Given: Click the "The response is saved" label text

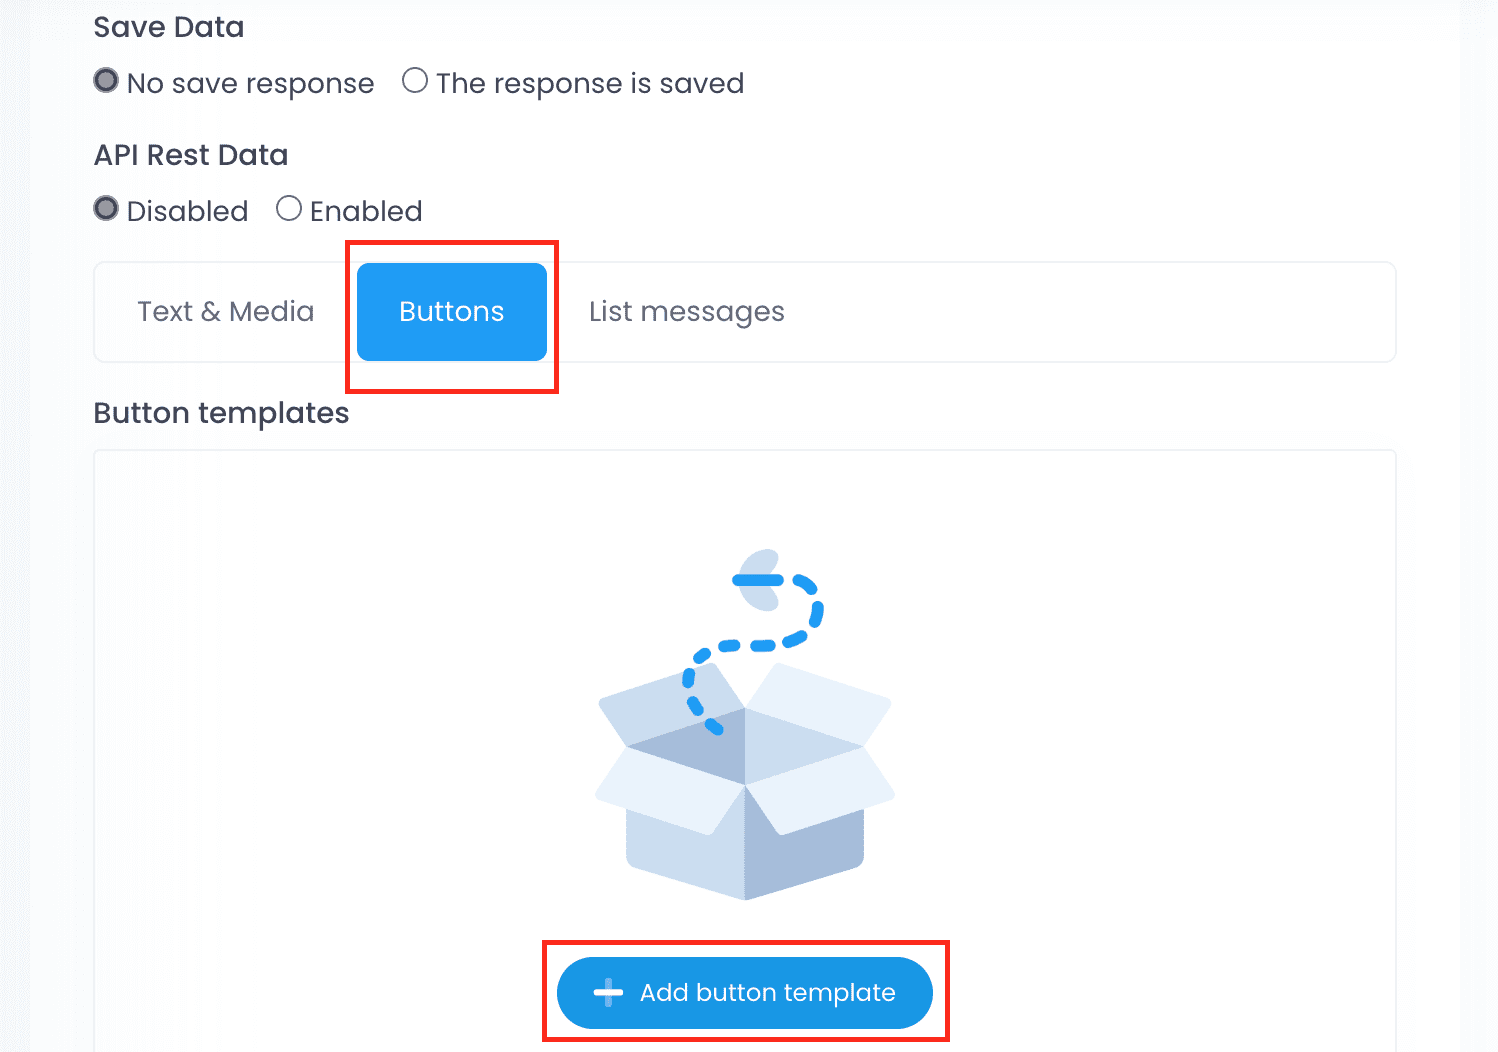Looking at the screenshot, I should [590, 83].
